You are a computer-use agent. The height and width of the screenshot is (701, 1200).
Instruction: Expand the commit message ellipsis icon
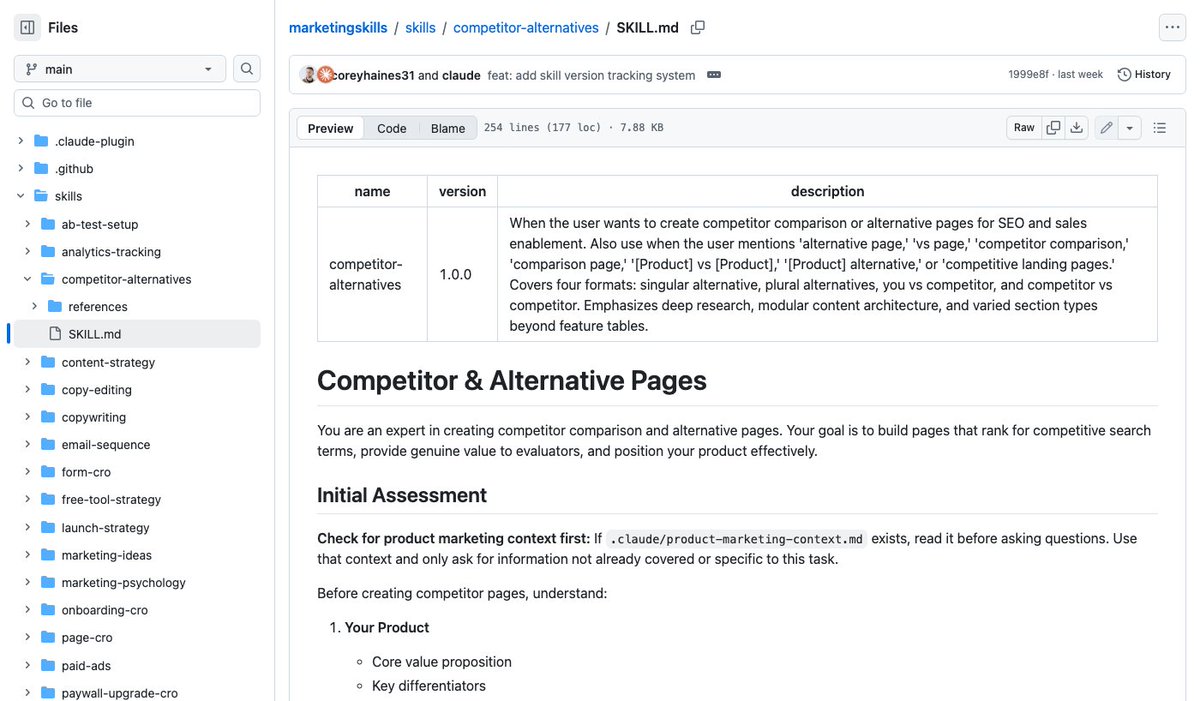714,75
